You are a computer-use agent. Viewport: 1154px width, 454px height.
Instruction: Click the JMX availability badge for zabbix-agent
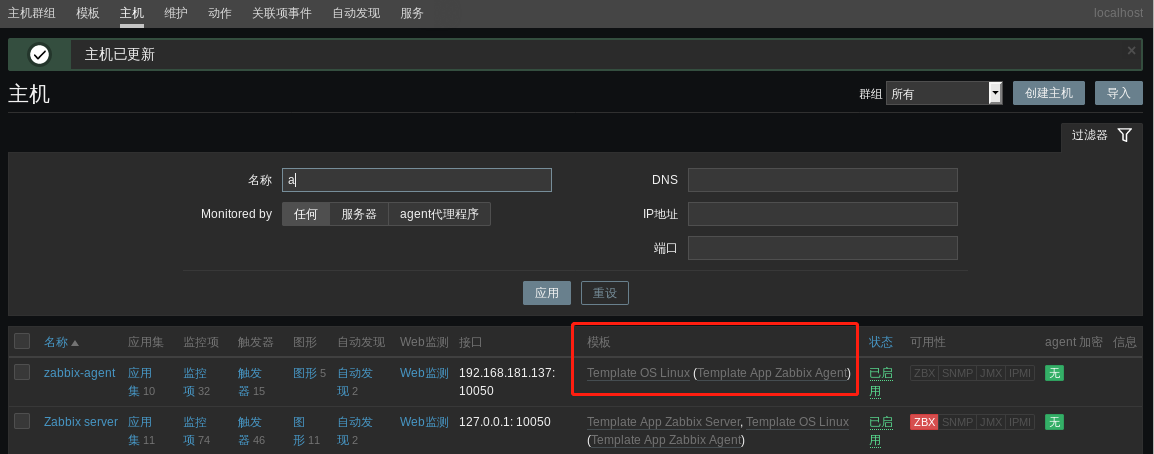click(991, 373)
